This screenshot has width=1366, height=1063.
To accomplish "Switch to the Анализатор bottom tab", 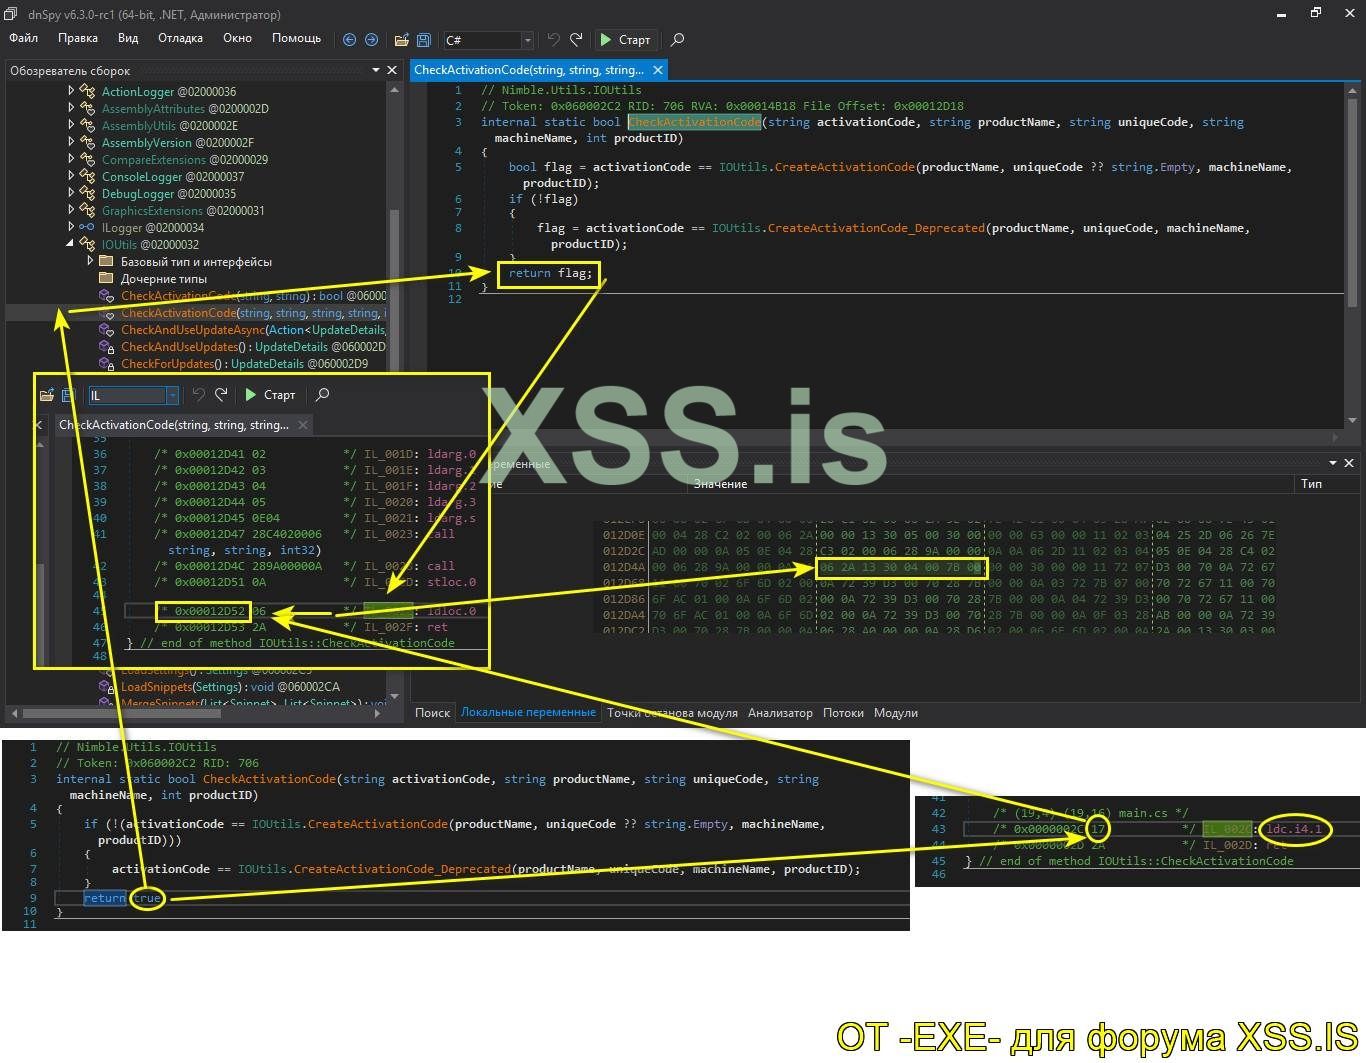I will (780, 713).
